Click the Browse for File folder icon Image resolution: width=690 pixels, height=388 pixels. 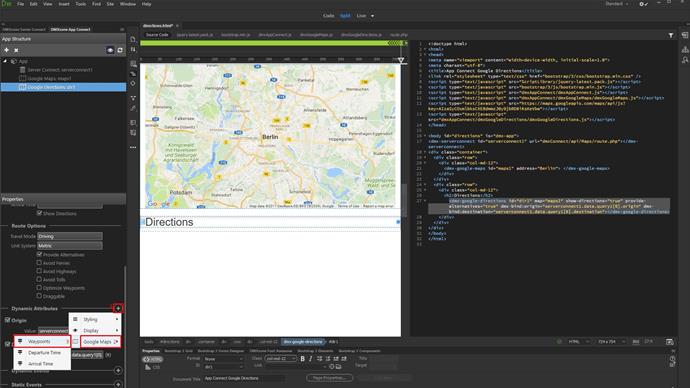338,366
